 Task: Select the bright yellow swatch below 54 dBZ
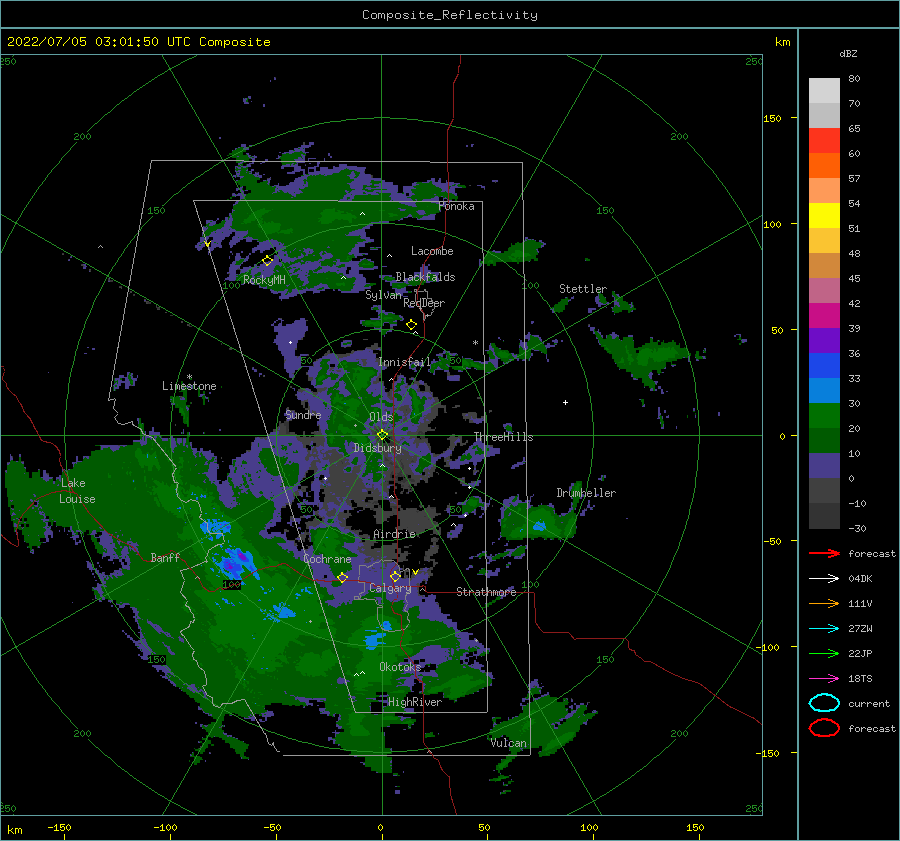824,215
